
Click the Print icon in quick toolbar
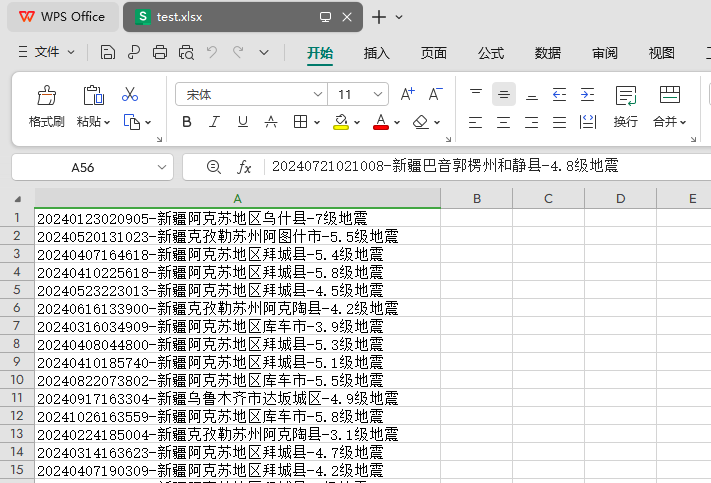160,53
